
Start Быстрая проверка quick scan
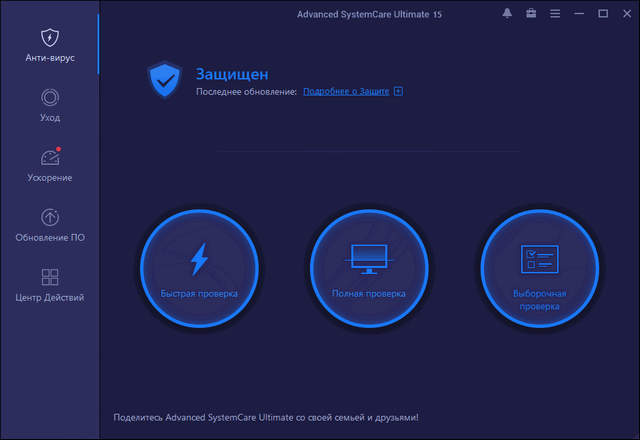[x=199, y=268]
